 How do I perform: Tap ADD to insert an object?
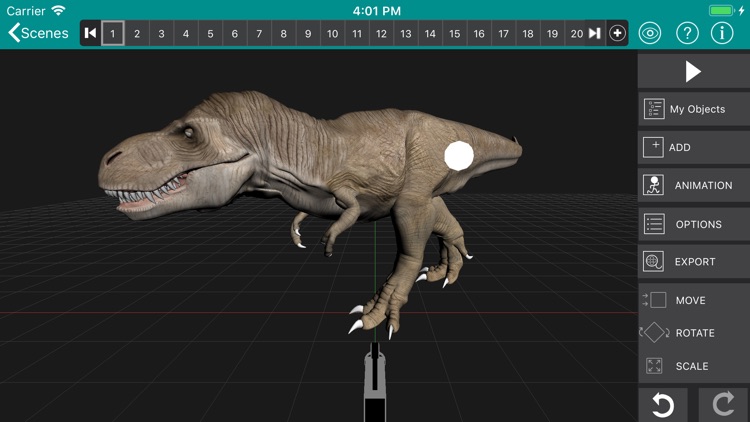[x=693, y=147]
